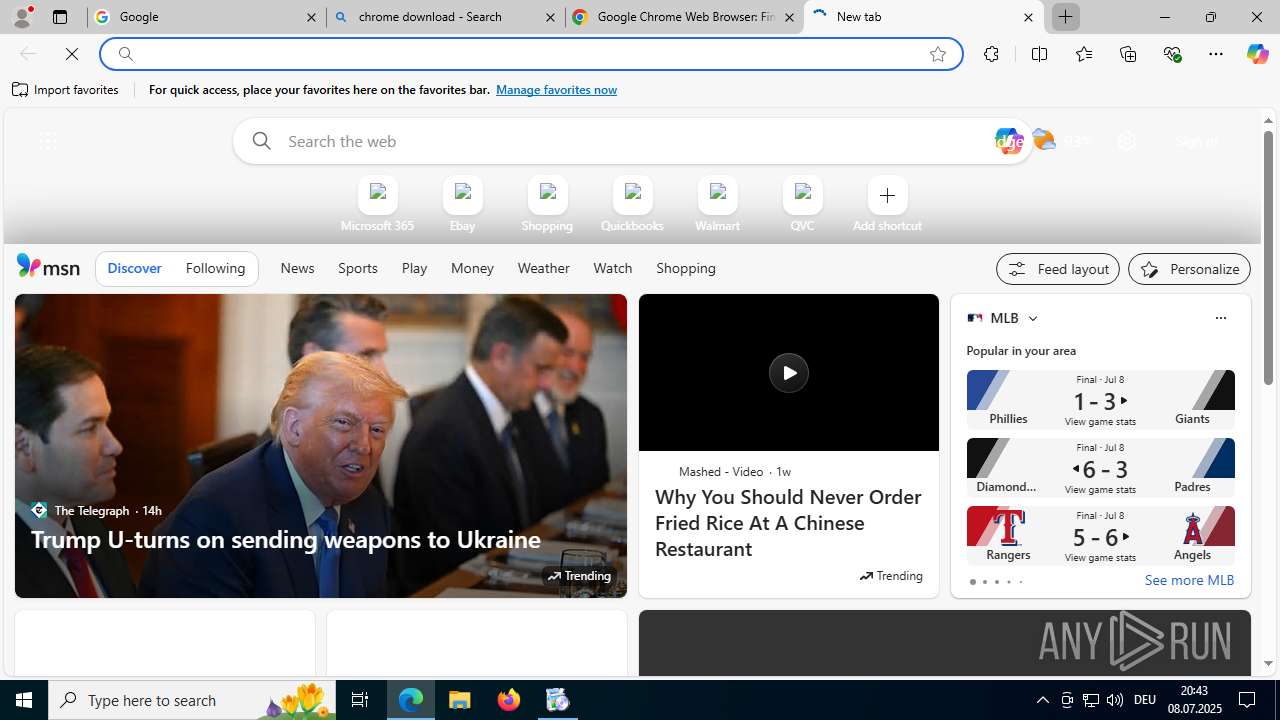This screenshot has width=1280, height=720.
Task: View Phillies vs Giants game stats
Action: coord(1100,422)
